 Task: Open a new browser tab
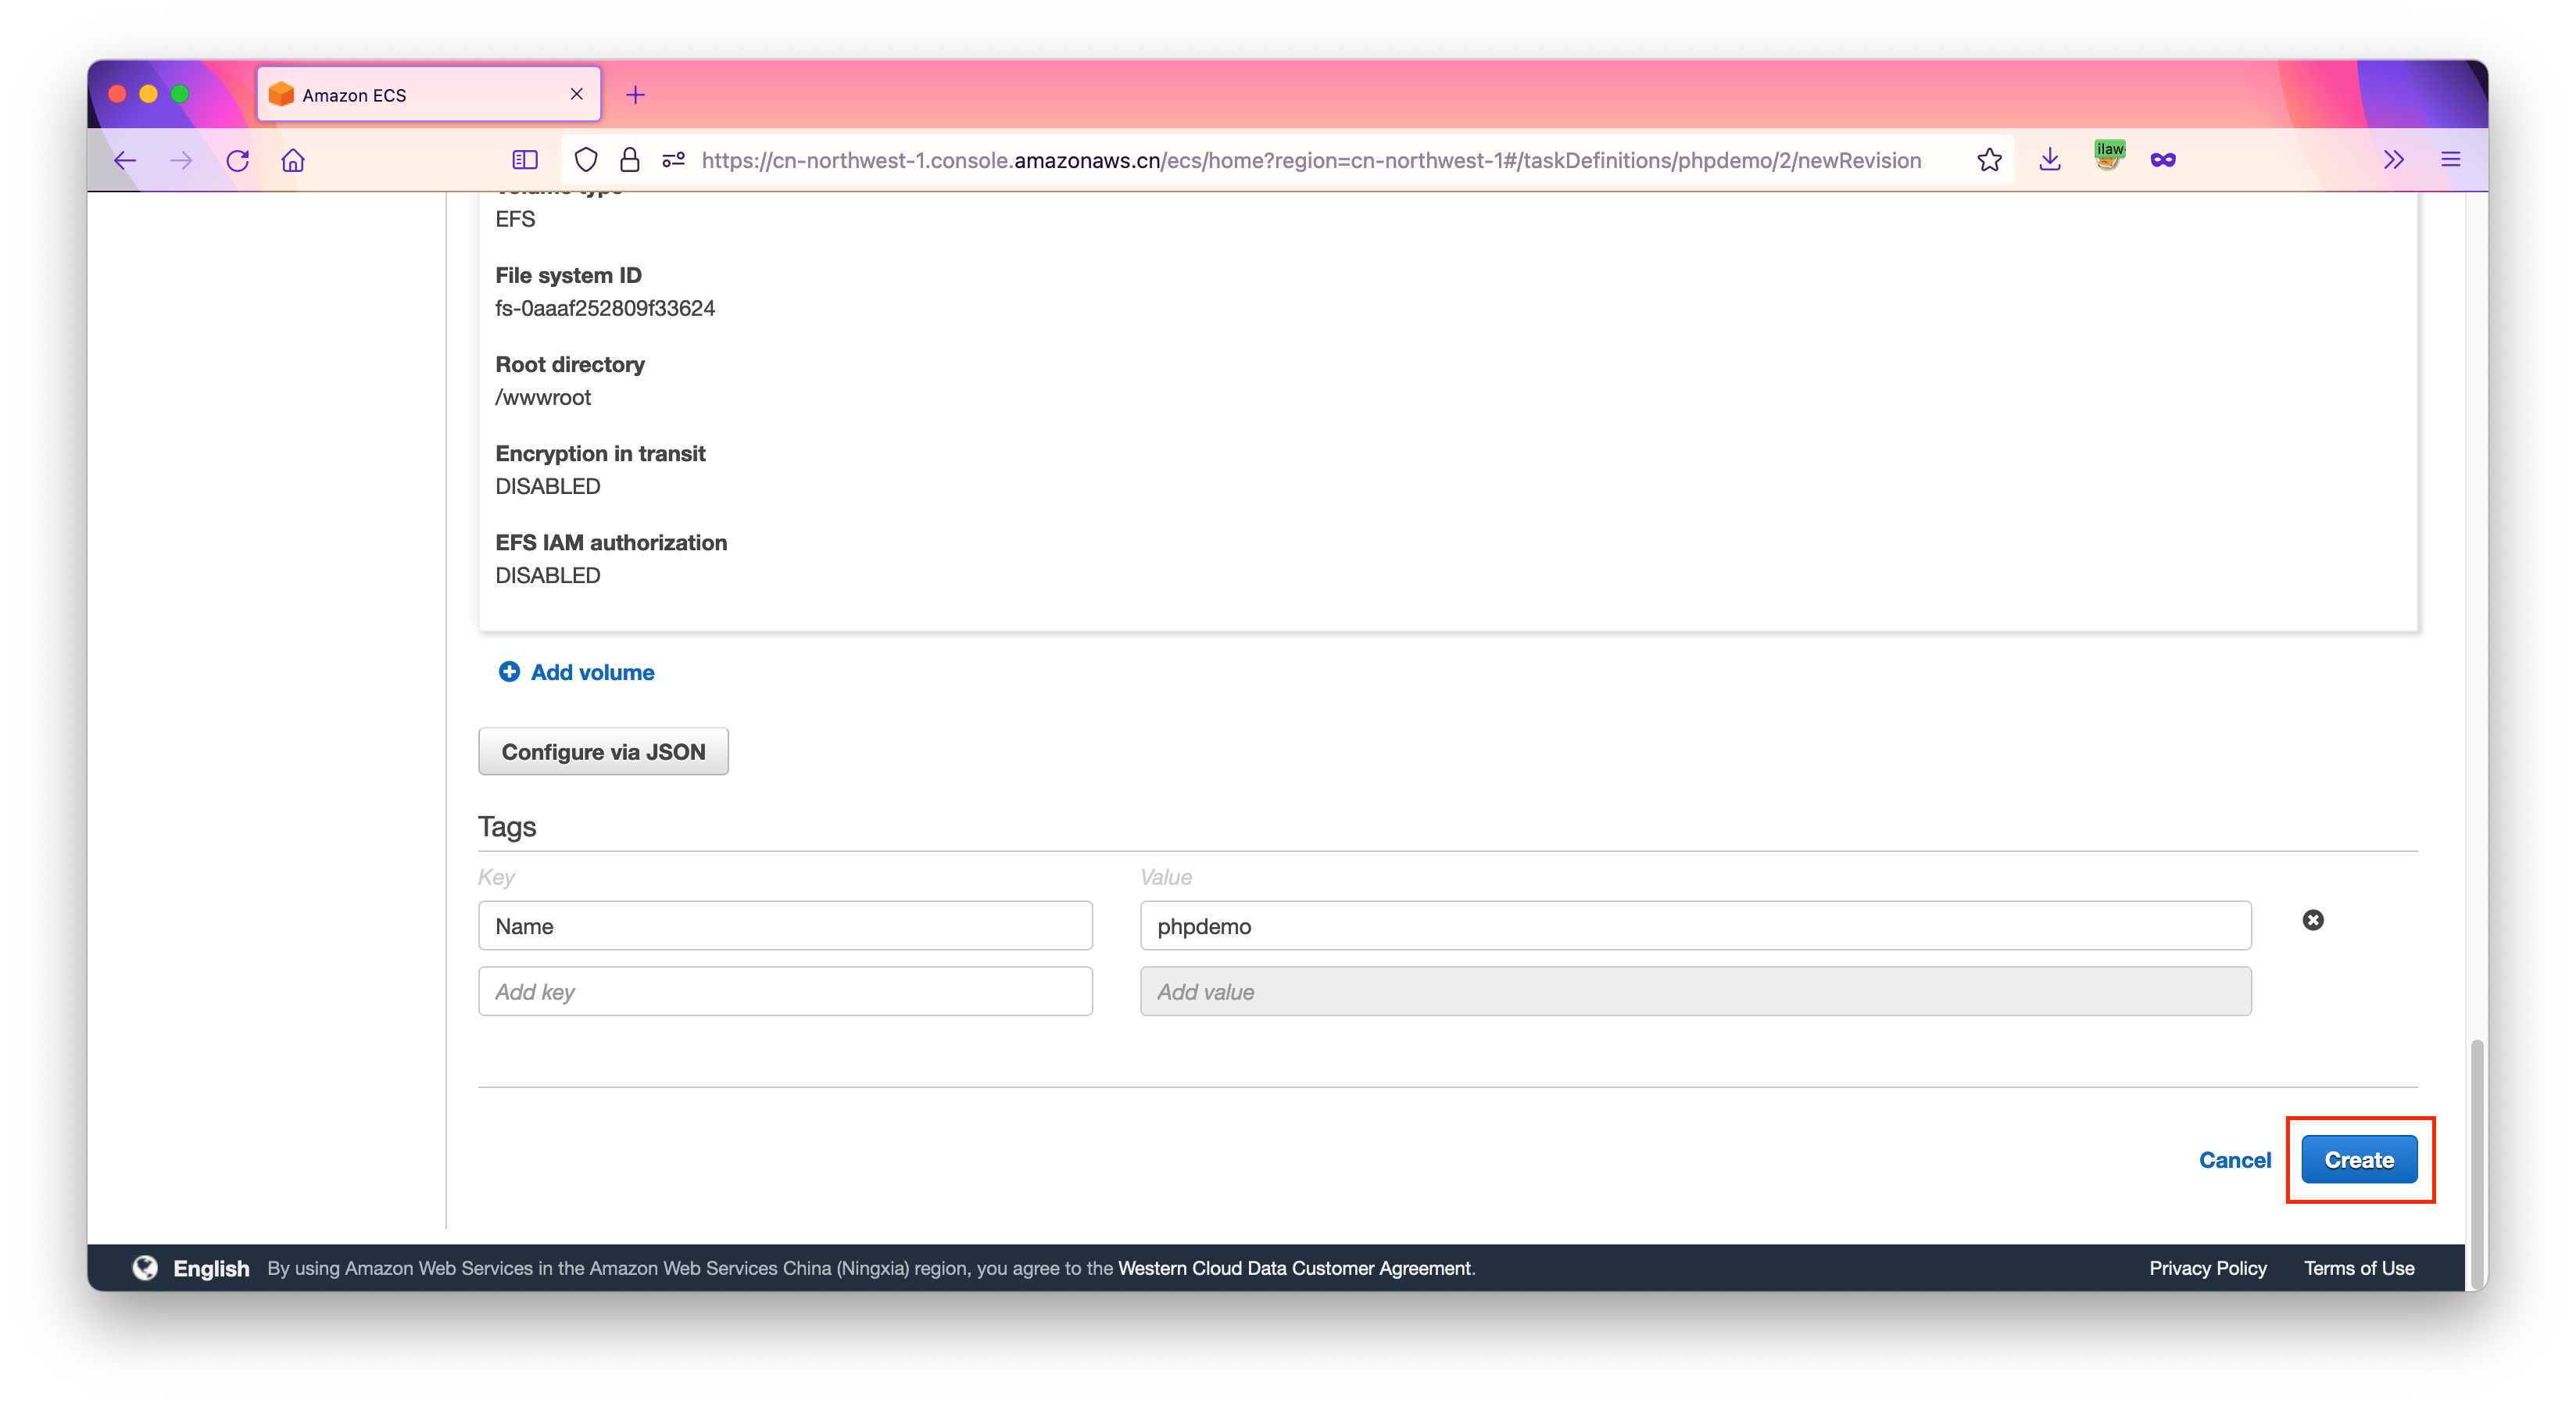[635, 95]
